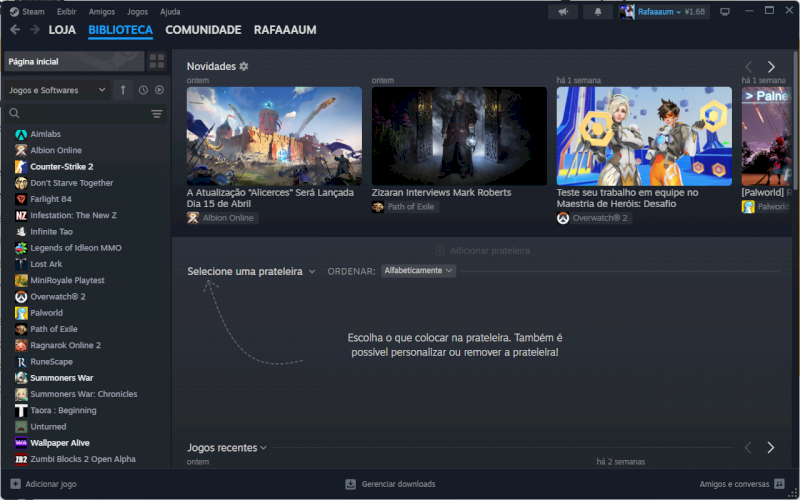This screenshot has width=800, height=500.
Task: Open the Jogos menu
Action: (137, 12)
